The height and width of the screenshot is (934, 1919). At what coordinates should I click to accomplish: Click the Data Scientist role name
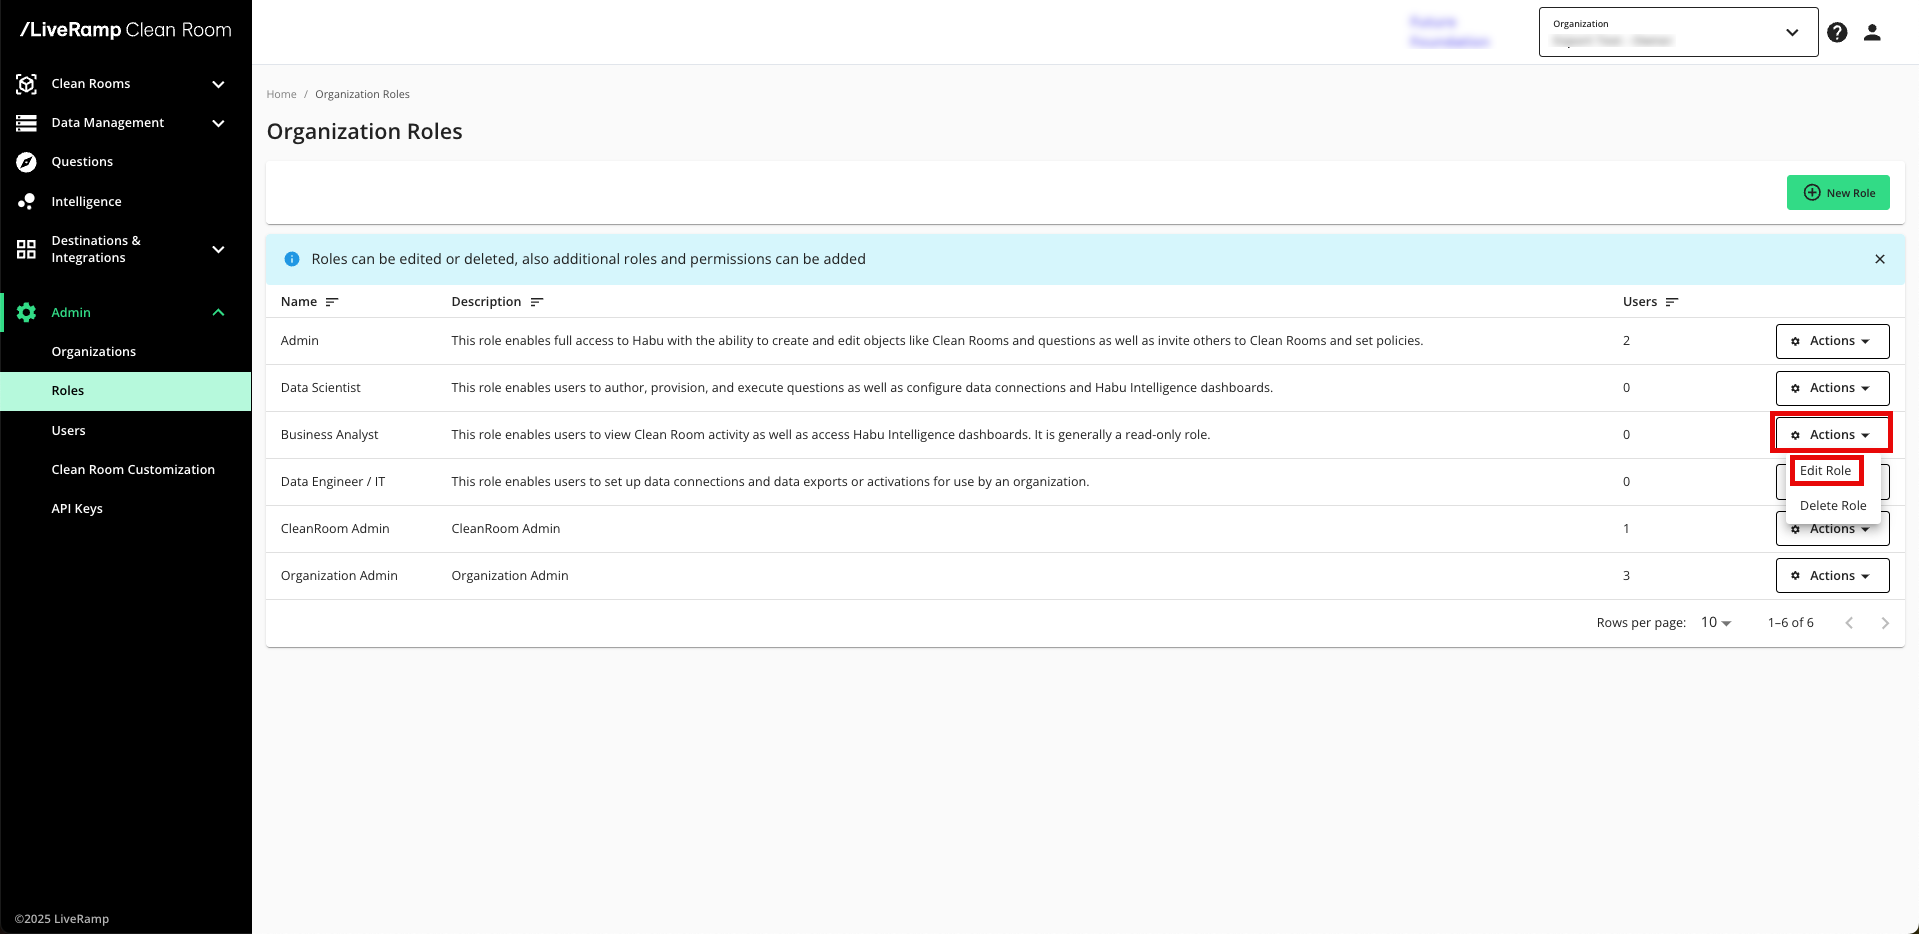coord(321,388)
